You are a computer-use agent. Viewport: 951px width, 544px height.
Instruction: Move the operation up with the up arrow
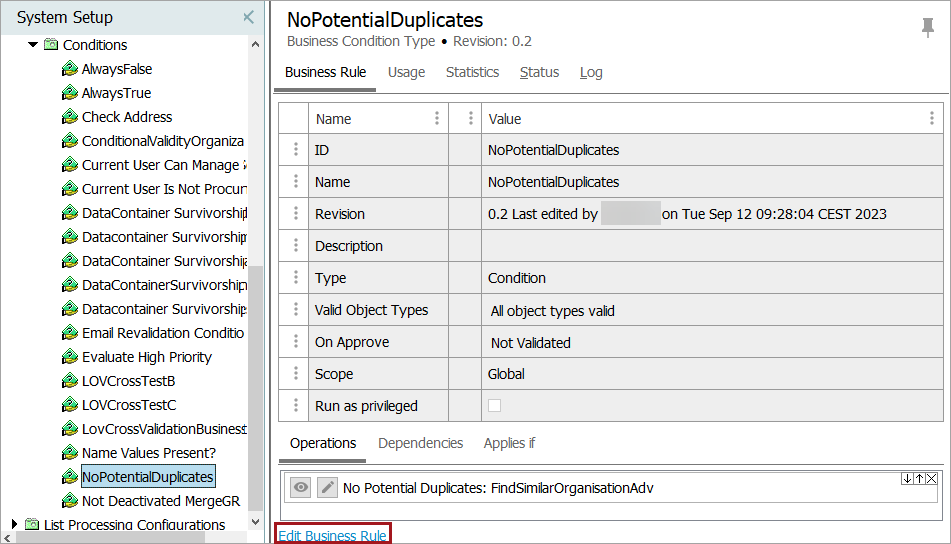click(919, 479)
